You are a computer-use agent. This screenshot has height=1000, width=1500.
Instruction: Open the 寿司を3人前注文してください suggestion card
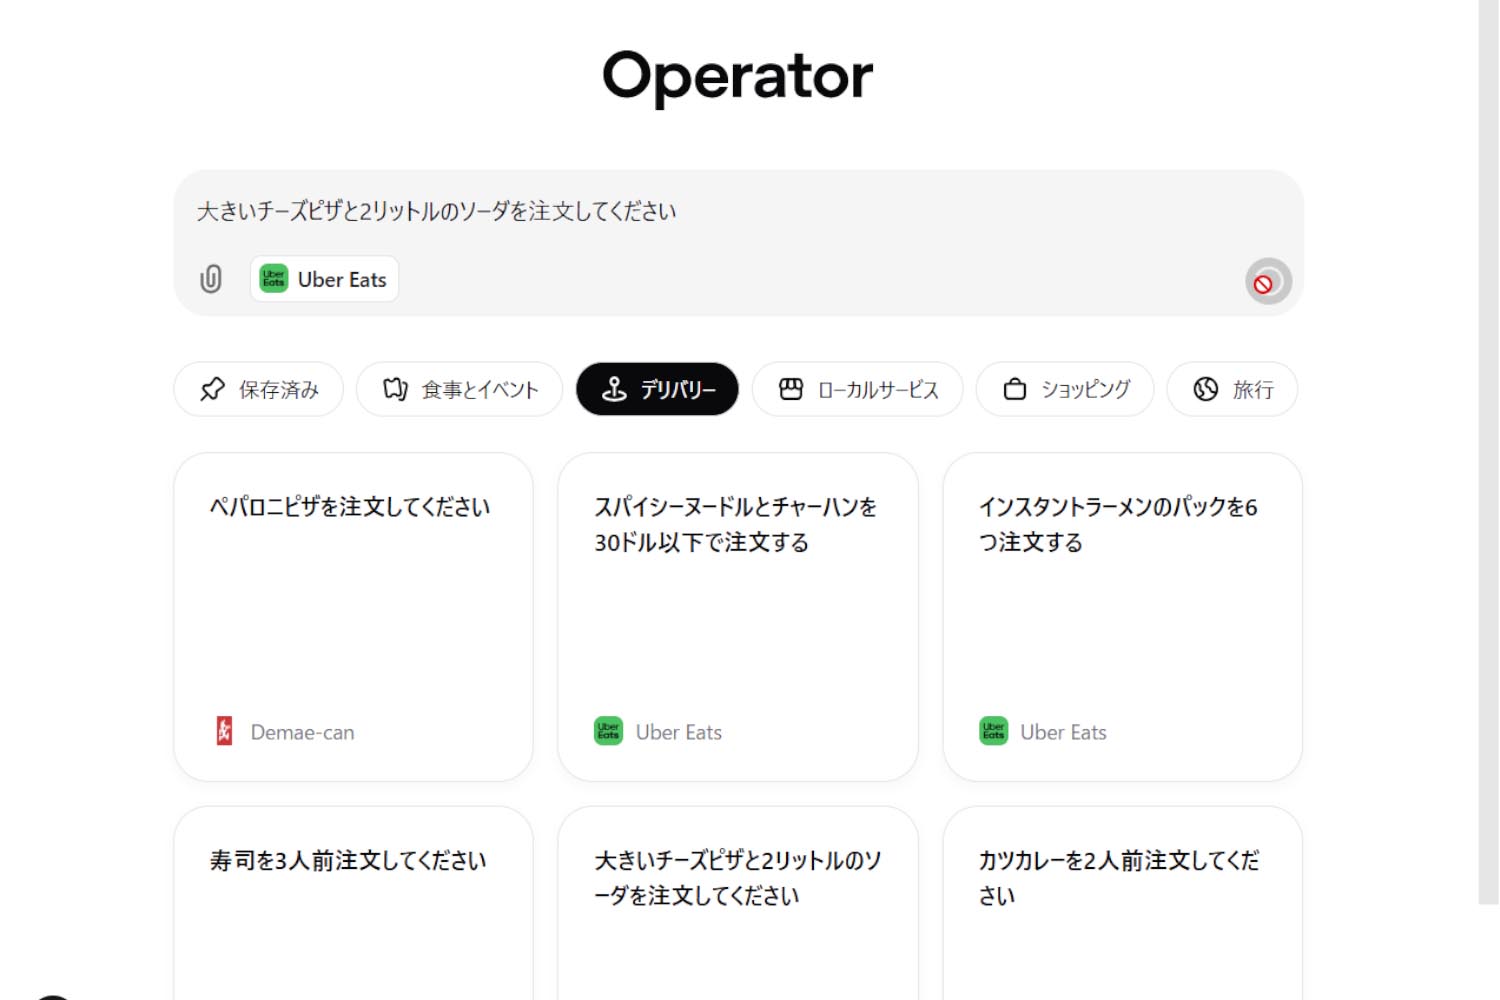click(x=353, y=900)
